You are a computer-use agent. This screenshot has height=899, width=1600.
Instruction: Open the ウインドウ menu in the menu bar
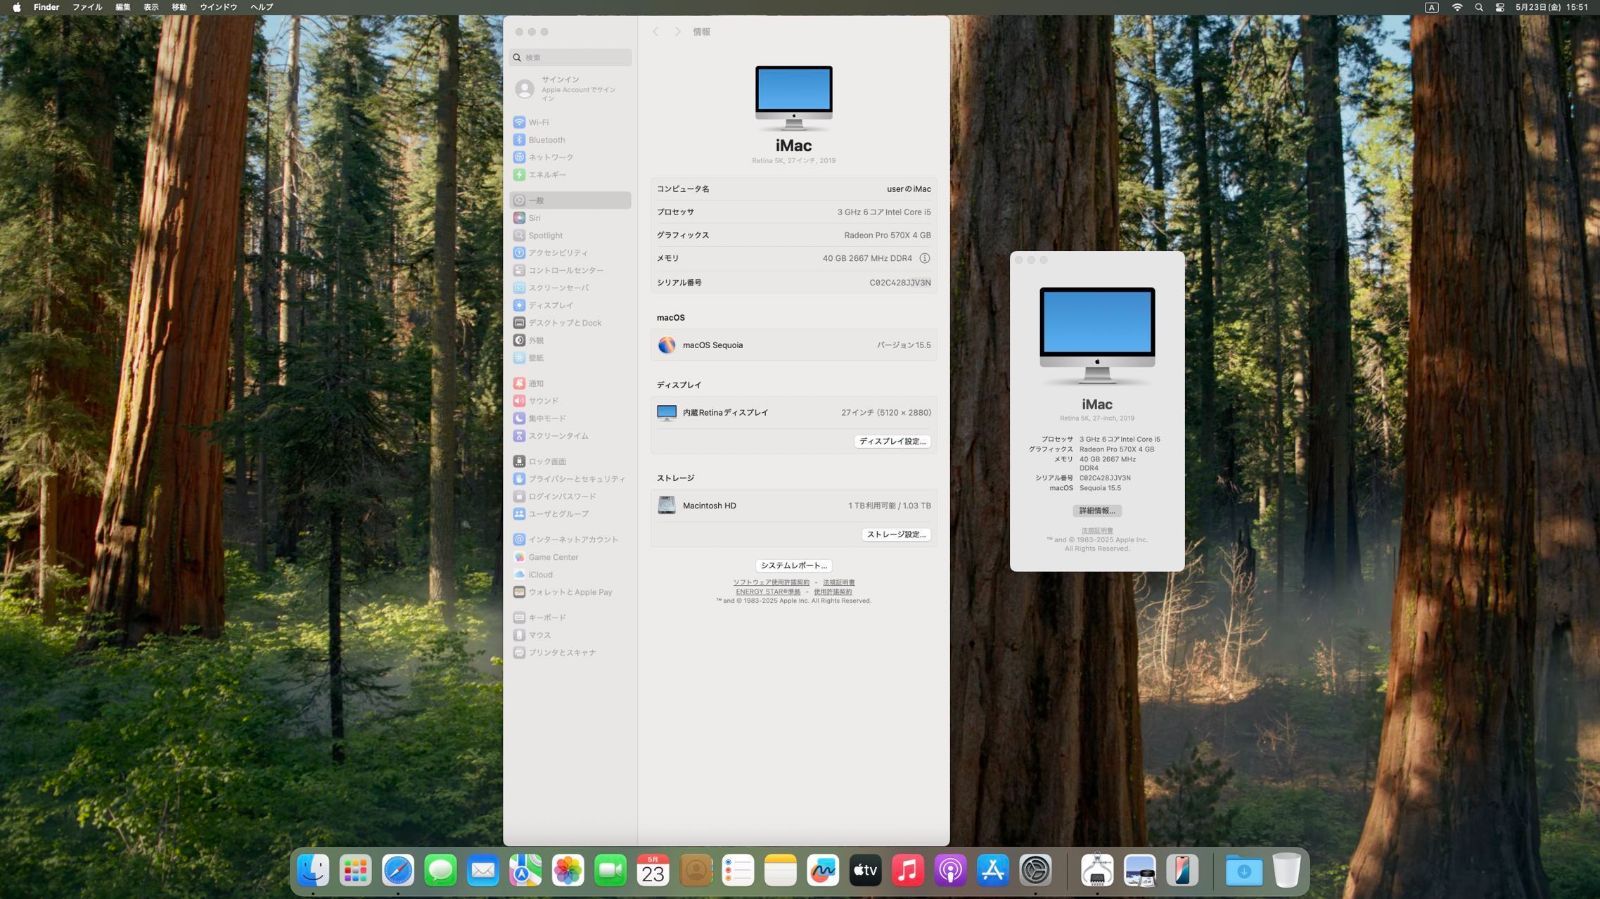coord(219,7)
